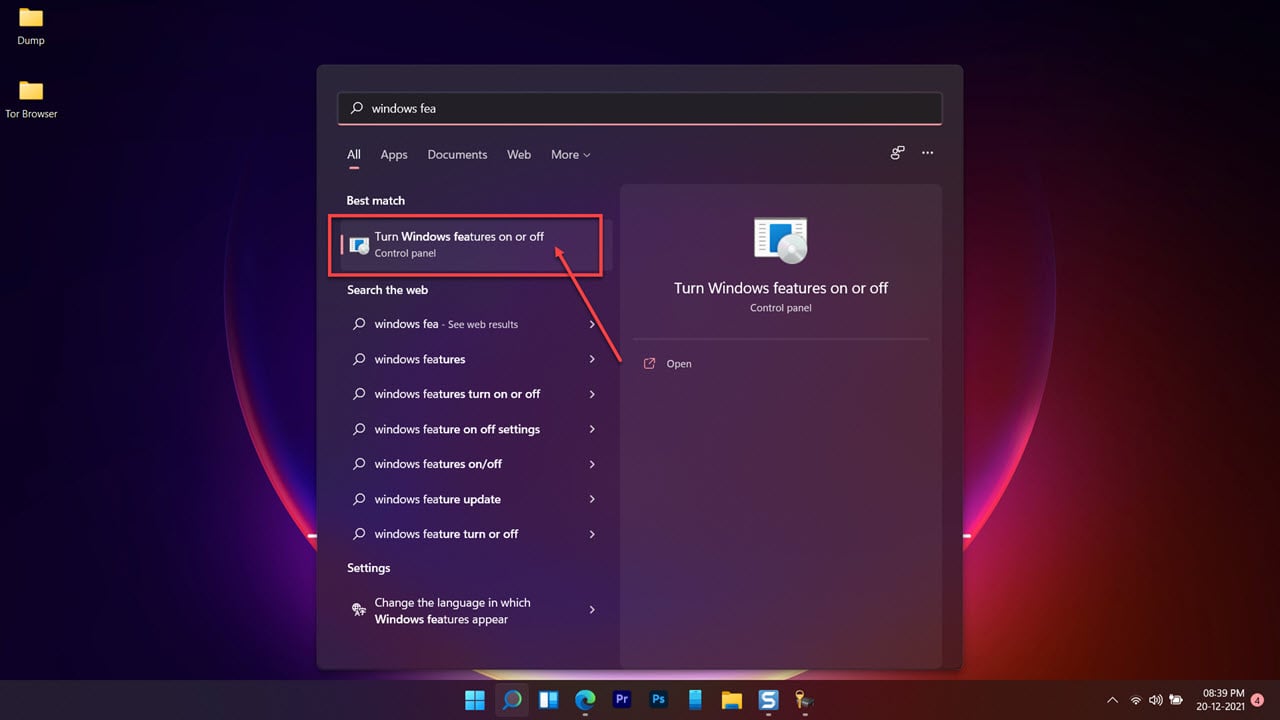The image size is (1280, 720).
Task: Select the Tor Browser folder on desktop
Action: point(31,100)
